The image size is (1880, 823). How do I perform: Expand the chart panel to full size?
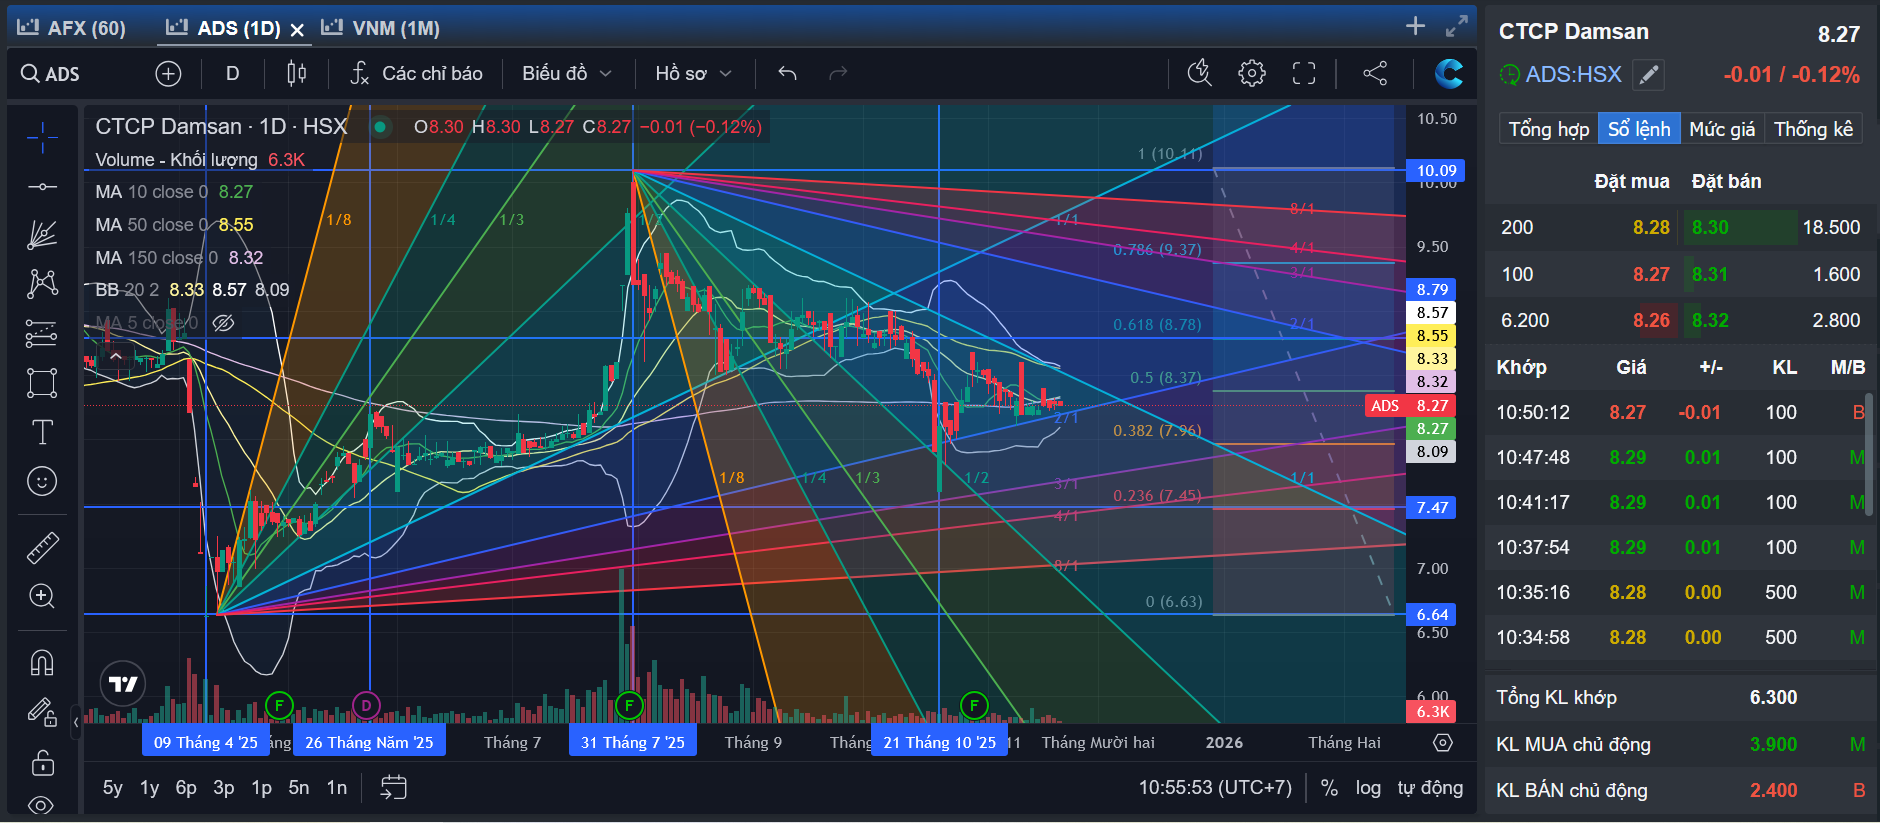tap(1457, 27)
